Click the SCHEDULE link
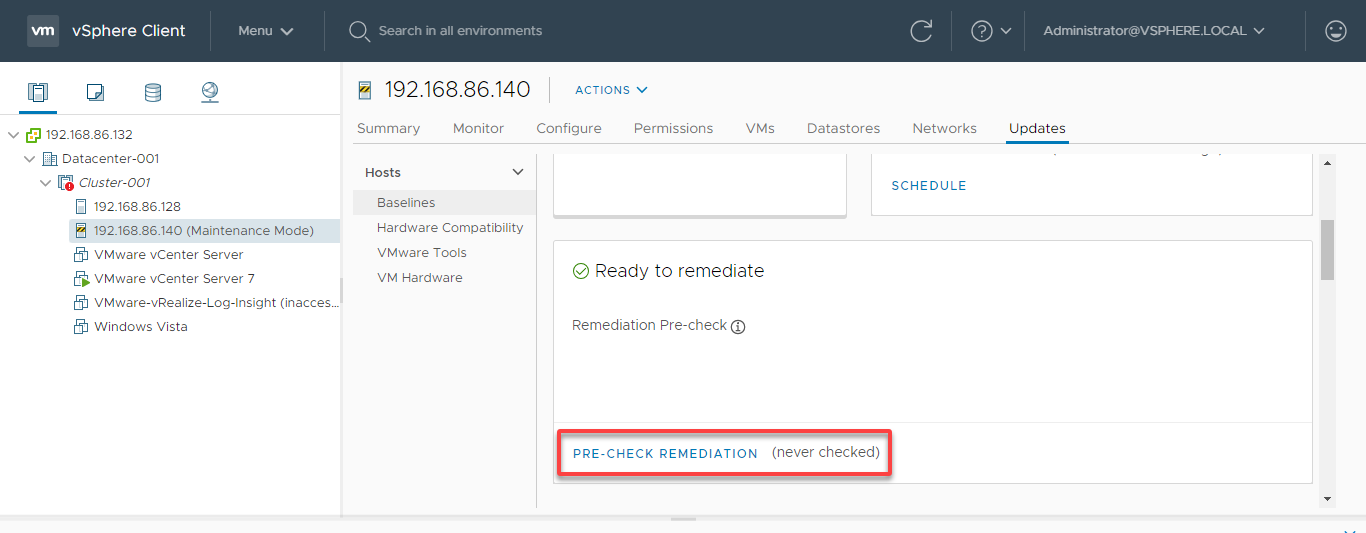The height and width of the screenshot is (533, 1366). pyautogui.click(x=929, y=186)
